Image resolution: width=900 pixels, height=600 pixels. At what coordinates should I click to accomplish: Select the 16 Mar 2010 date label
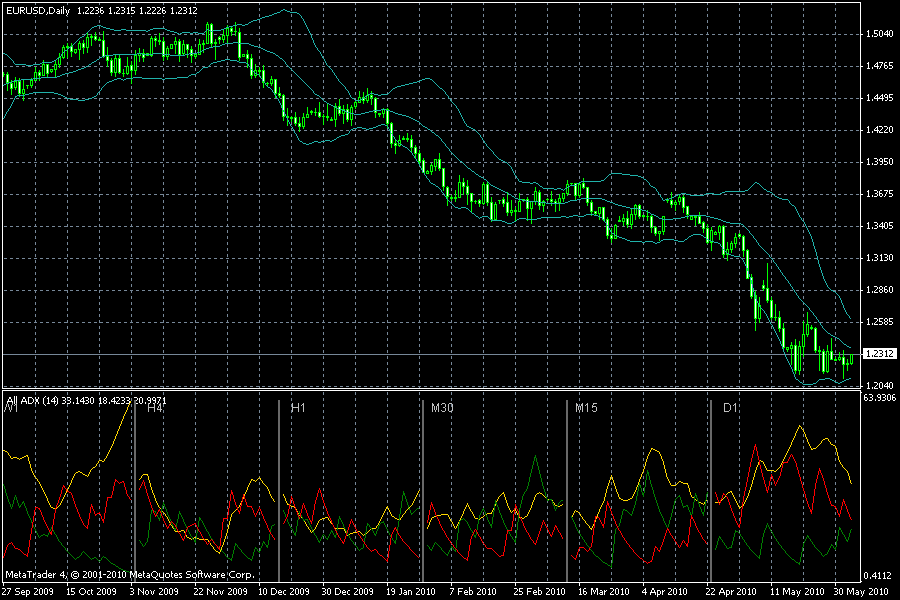(x=604, y=591)
